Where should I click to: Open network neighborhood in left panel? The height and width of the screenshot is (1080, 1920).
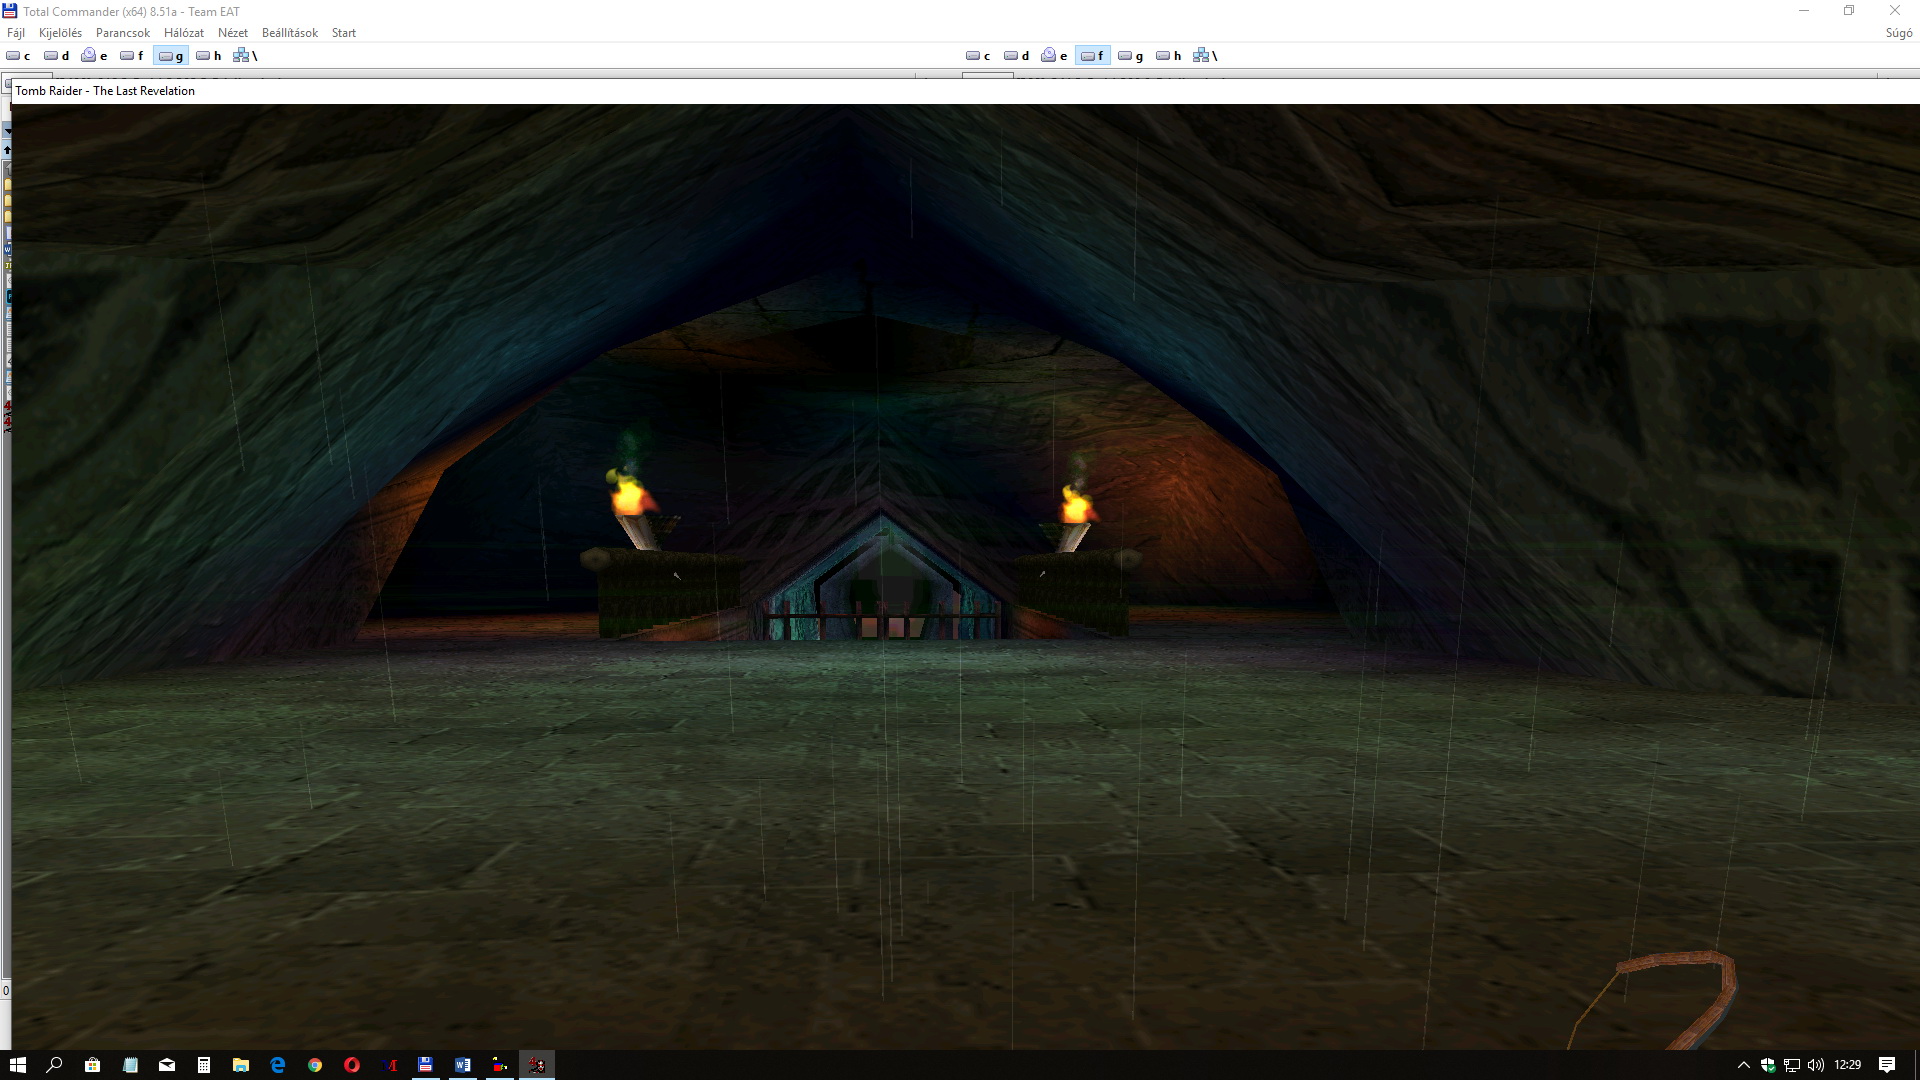(245, 56)
